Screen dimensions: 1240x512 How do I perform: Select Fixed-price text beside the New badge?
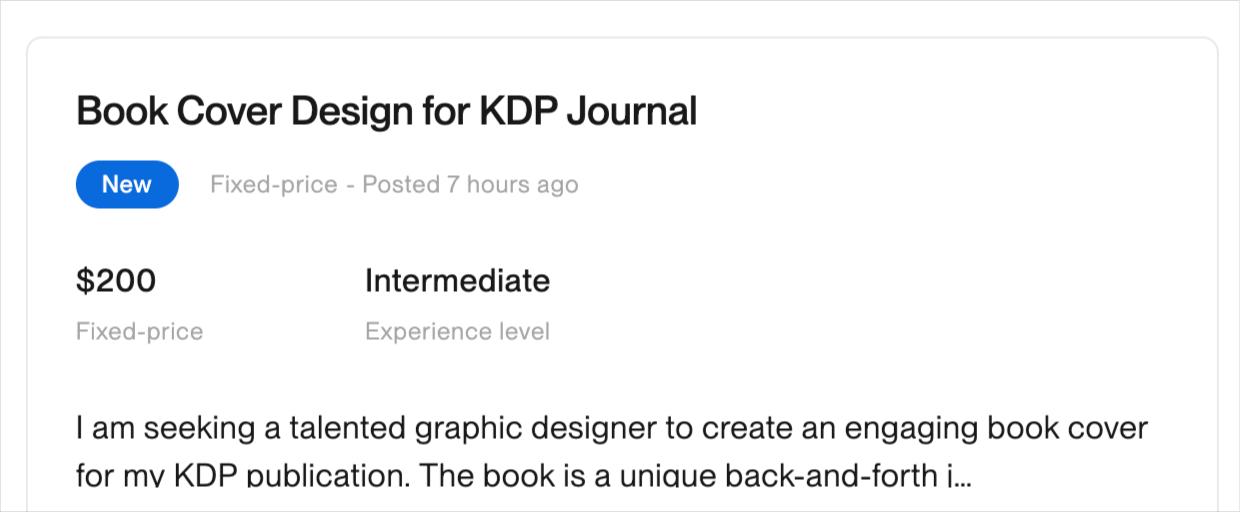pos(273,185)
